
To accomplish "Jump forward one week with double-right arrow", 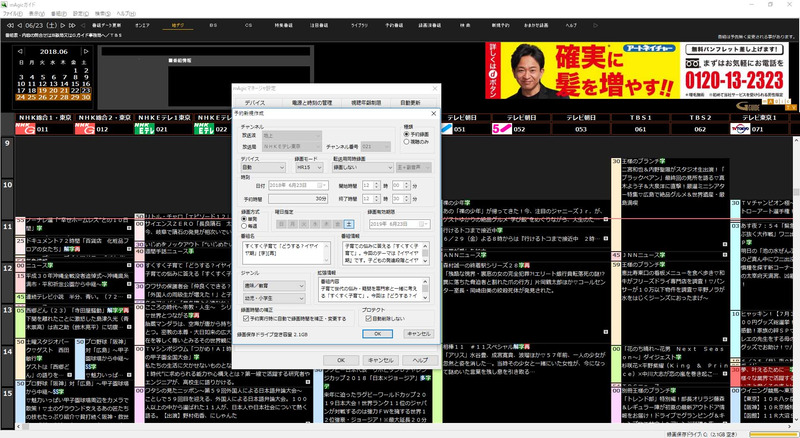I will click(x=72, y=25).
